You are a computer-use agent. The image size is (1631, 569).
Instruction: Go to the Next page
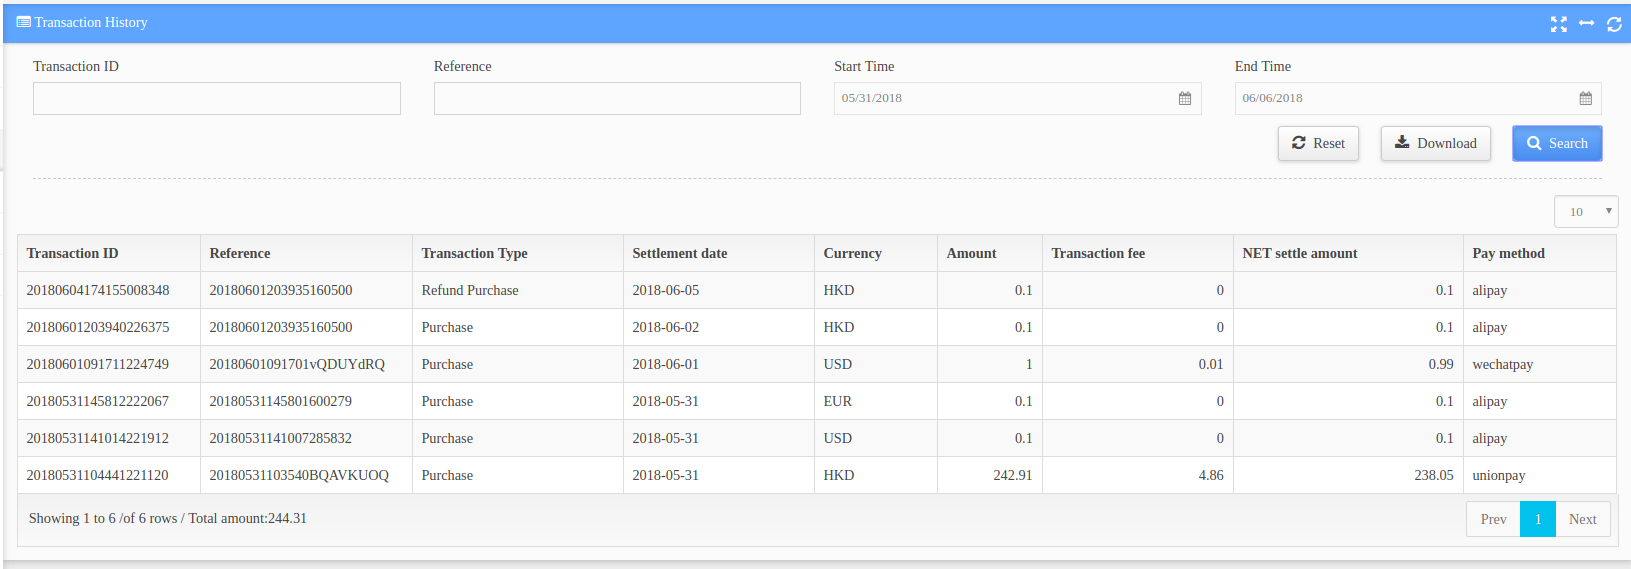1583,519
